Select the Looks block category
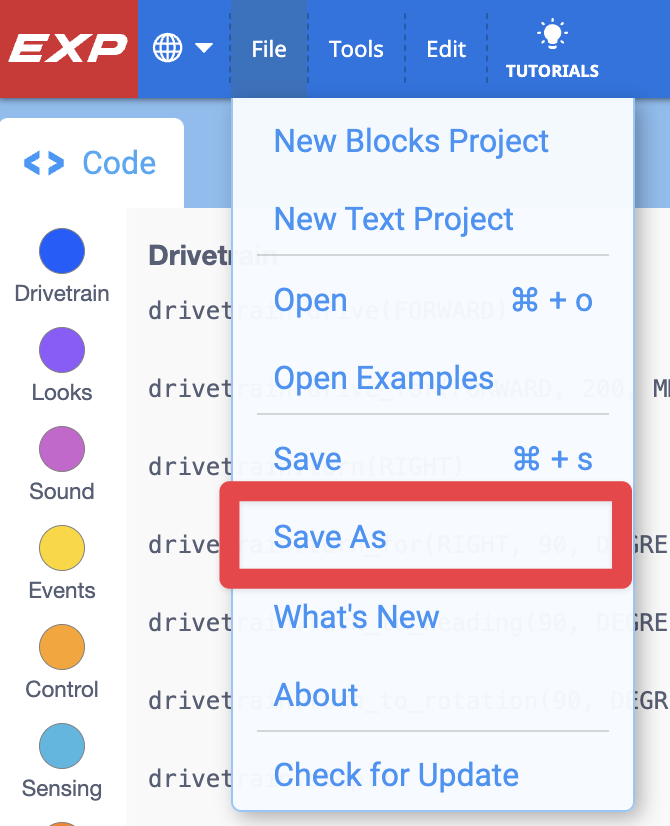 click(x=61, y=350)
